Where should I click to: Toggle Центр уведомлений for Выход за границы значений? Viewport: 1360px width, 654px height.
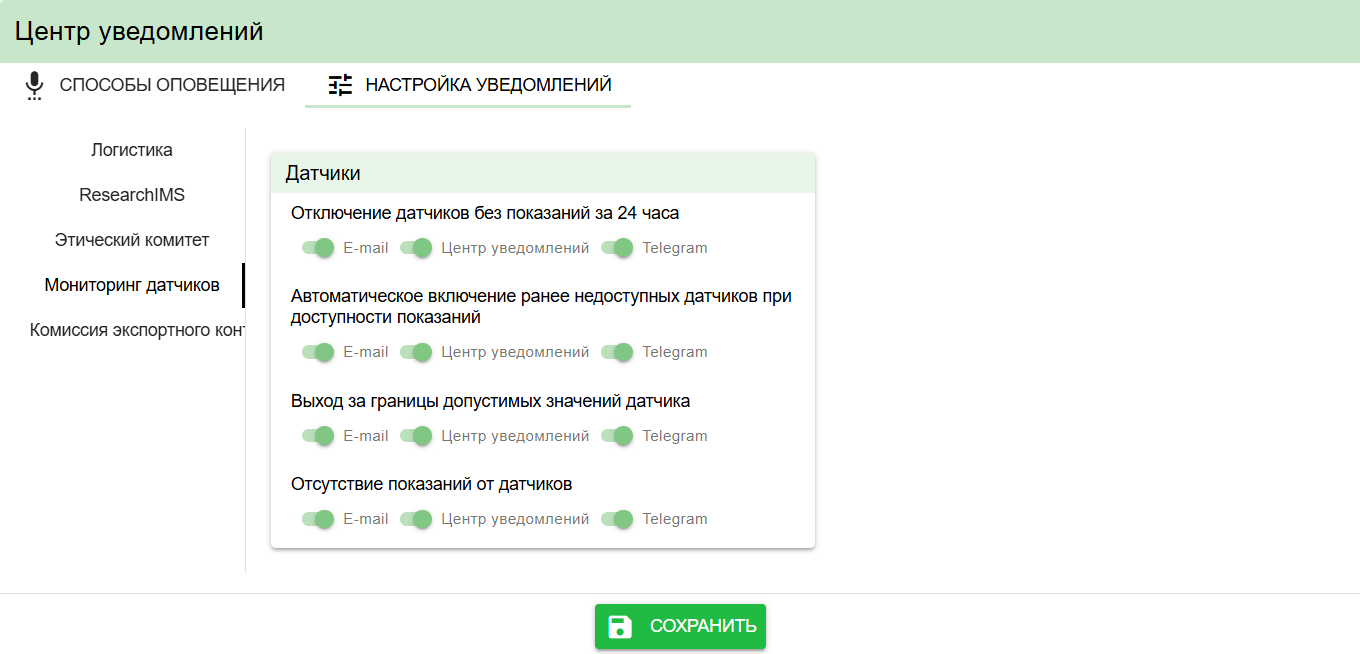[x=416, y=436]
